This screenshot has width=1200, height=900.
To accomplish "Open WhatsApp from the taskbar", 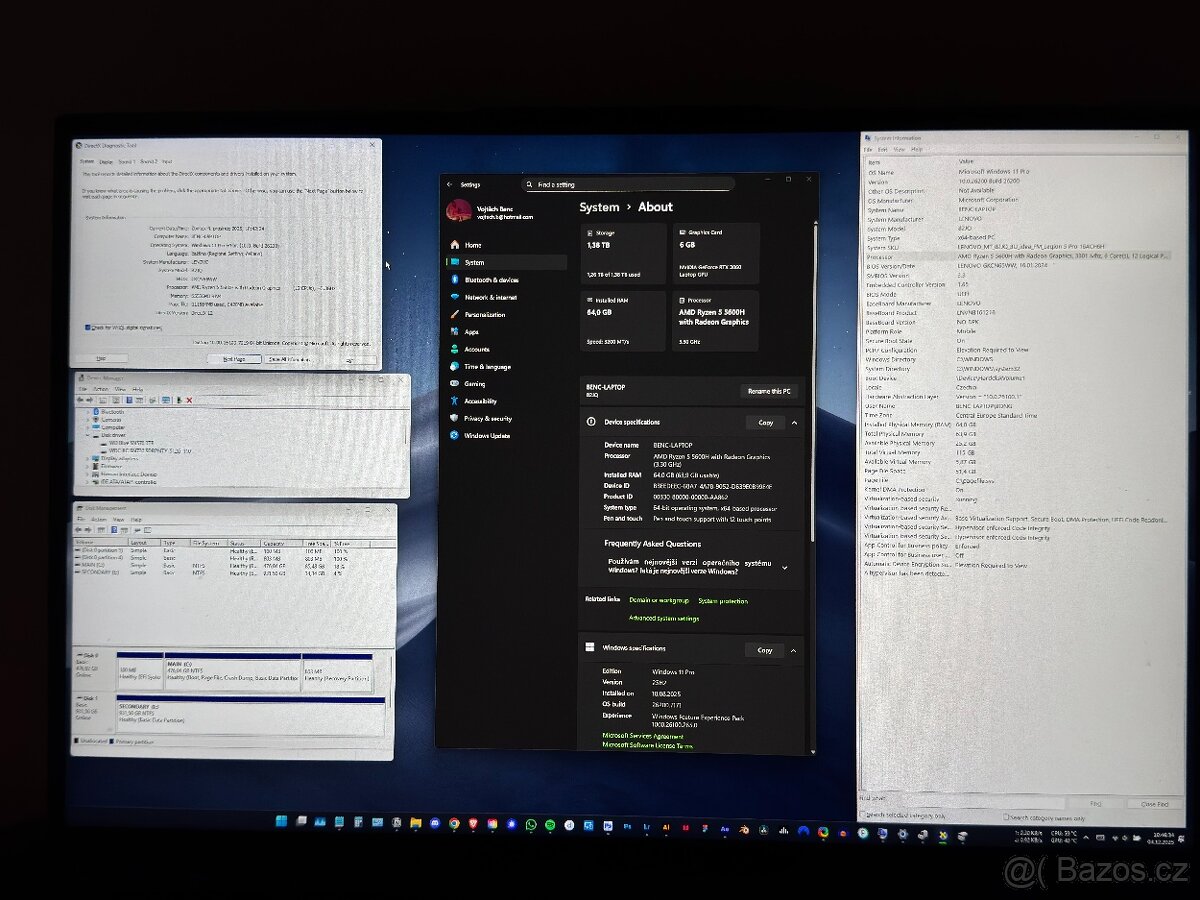I will 531,825.
